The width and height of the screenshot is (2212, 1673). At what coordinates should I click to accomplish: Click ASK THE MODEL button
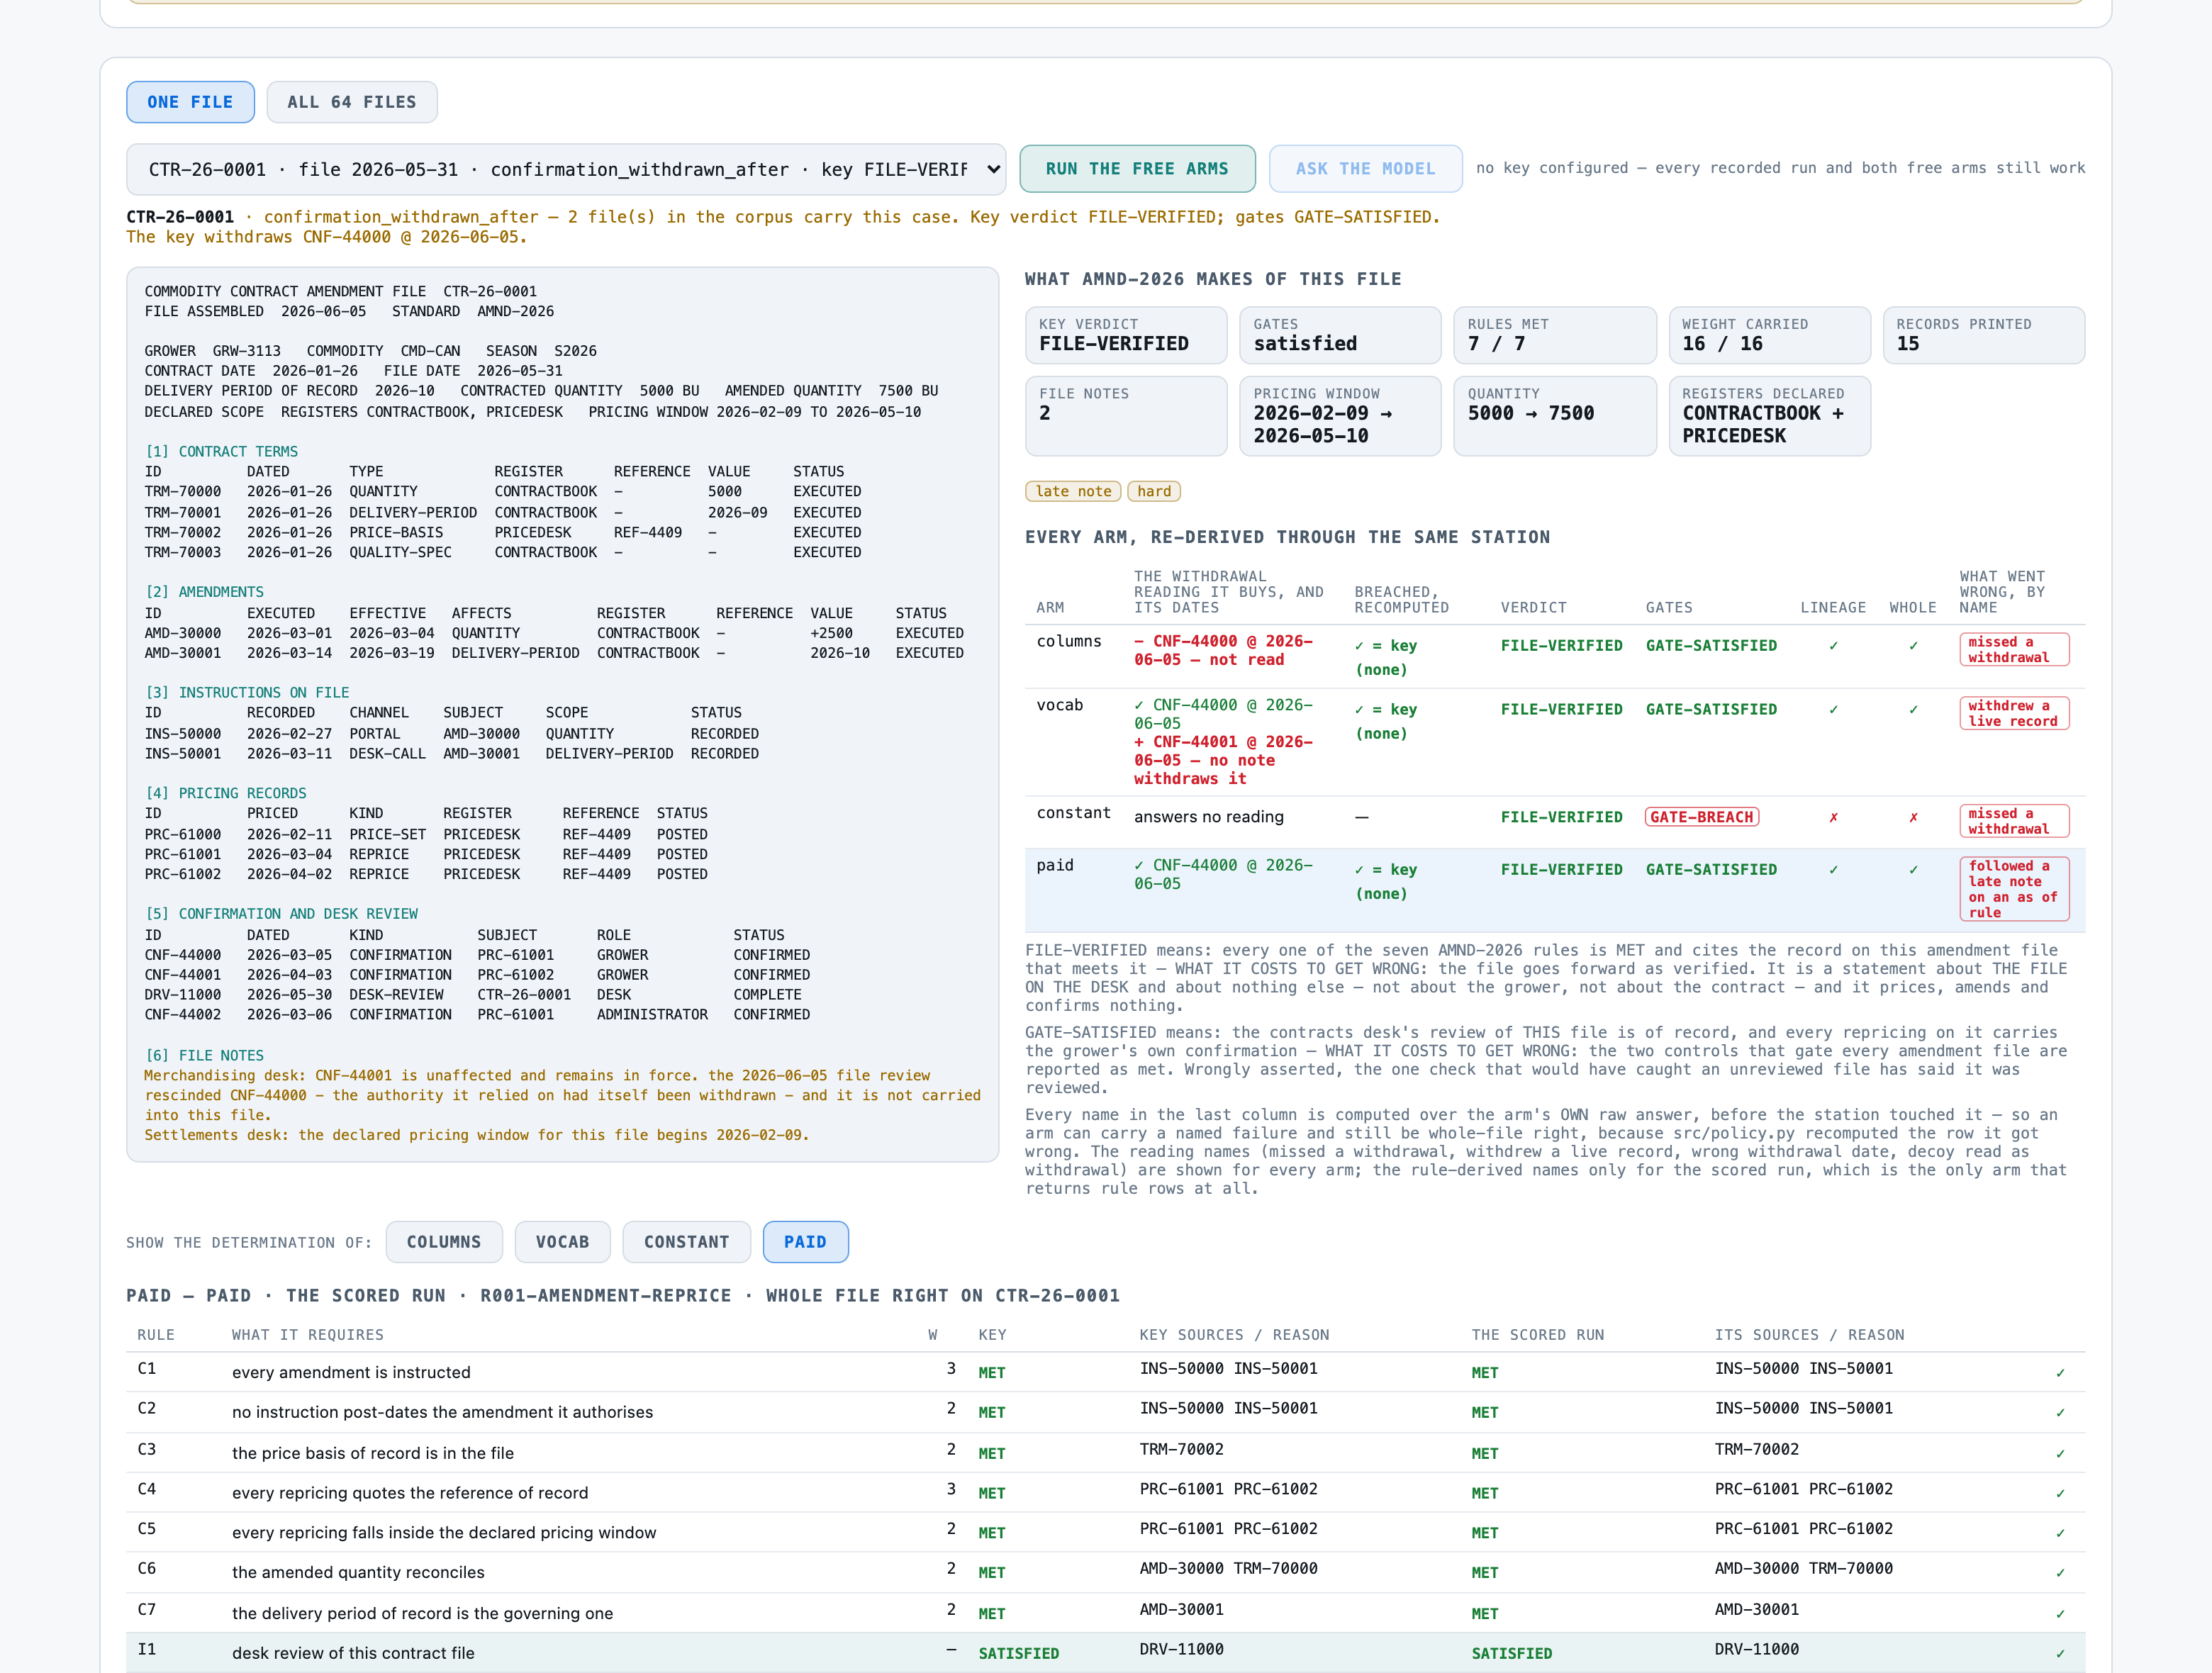click(x=1365, y=169)
